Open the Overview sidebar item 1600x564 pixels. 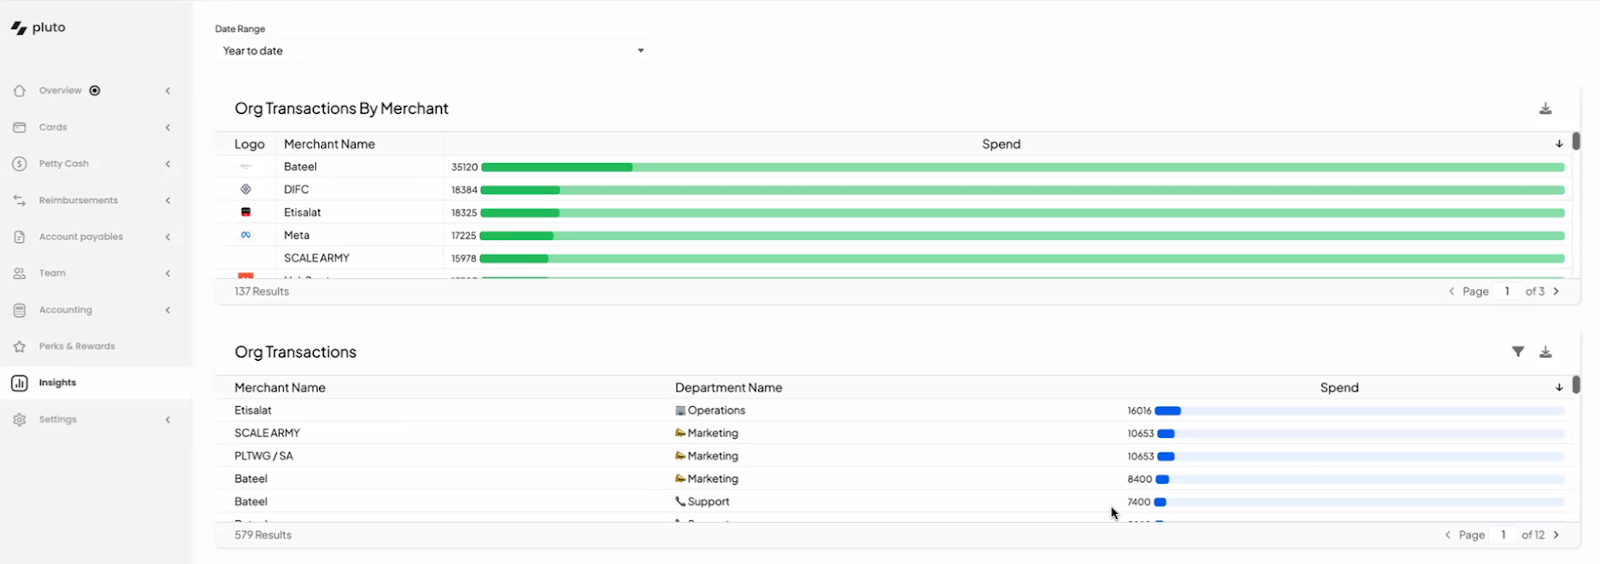[x=95, y=91]
